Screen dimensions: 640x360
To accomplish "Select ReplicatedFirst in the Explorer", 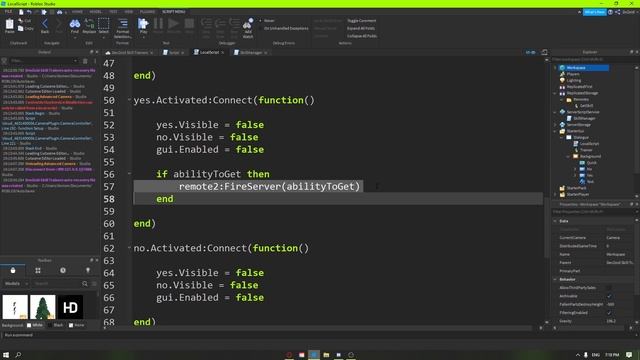I will click(x=579, y=87).
